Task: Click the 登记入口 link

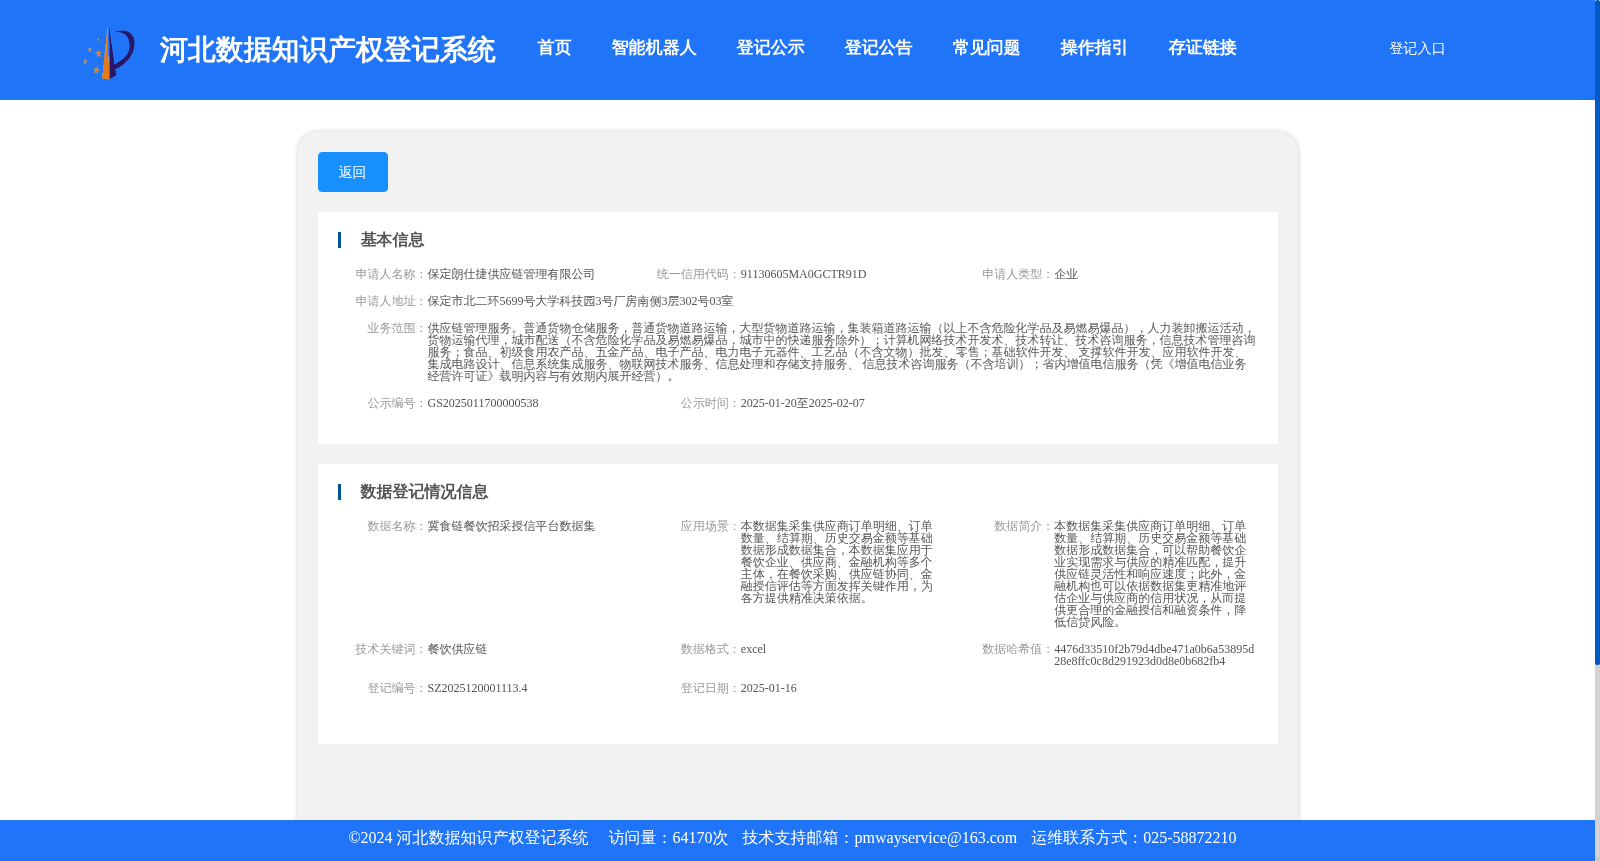Action: [1417, 49]
